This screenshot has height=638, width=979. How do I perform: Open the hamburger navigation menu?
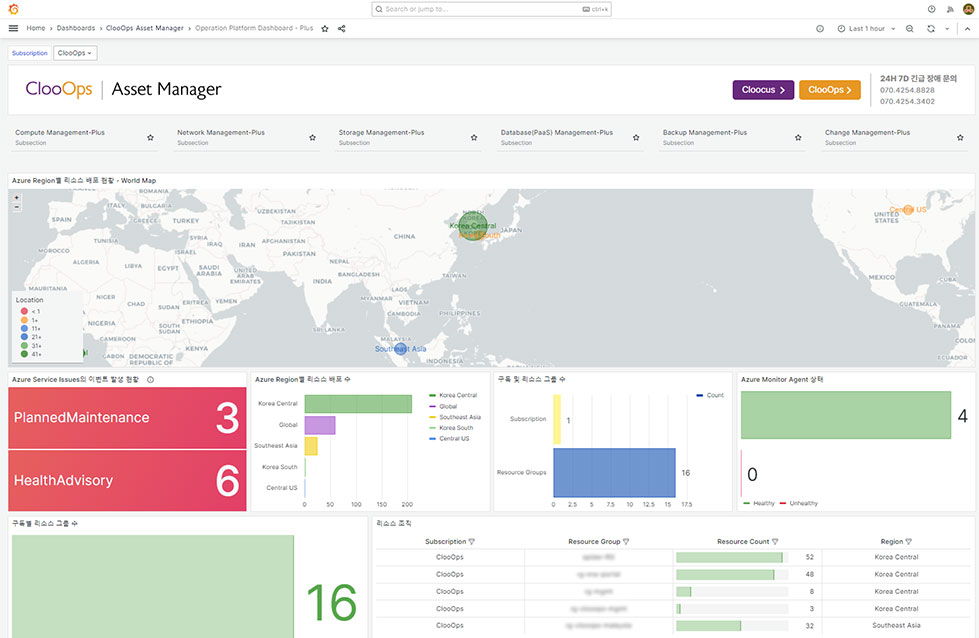tap(13, 28)
